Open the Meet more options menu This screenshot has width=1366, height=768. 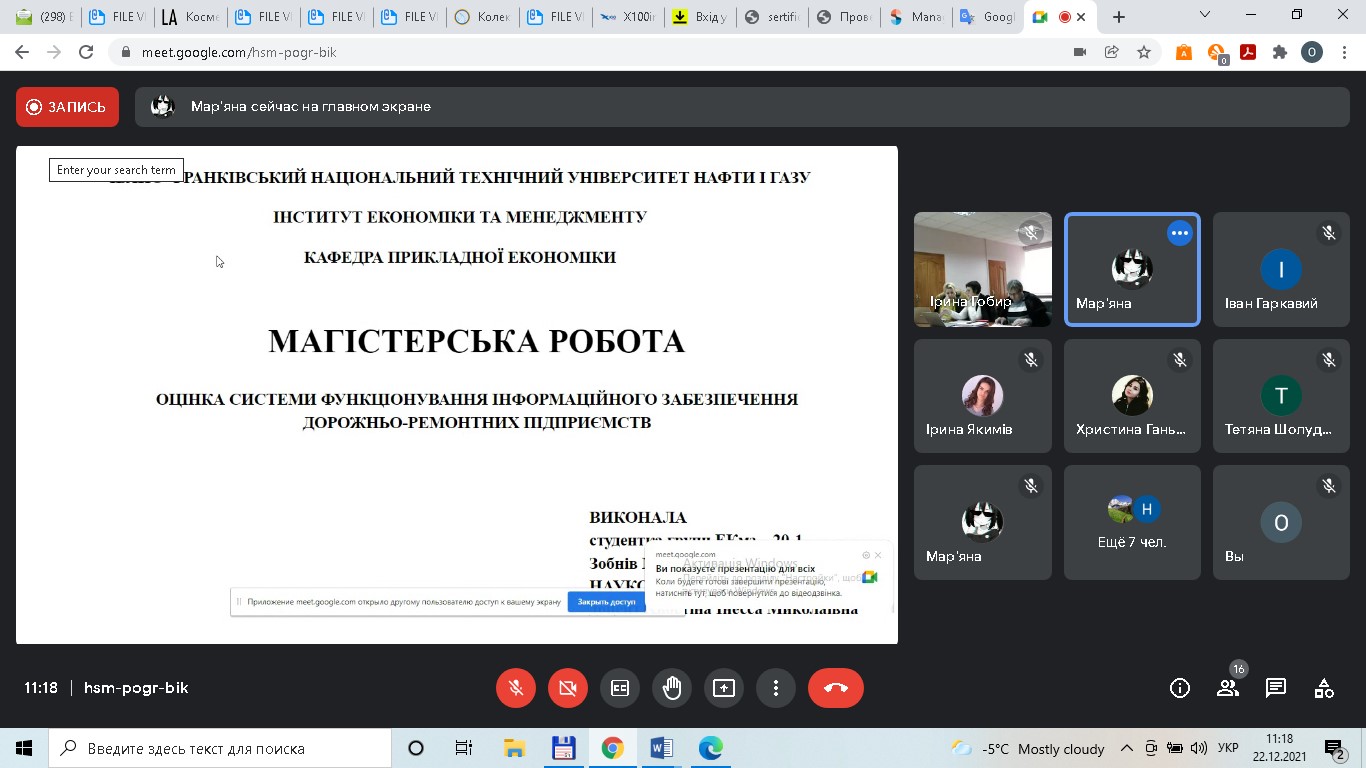coord(775,688)
